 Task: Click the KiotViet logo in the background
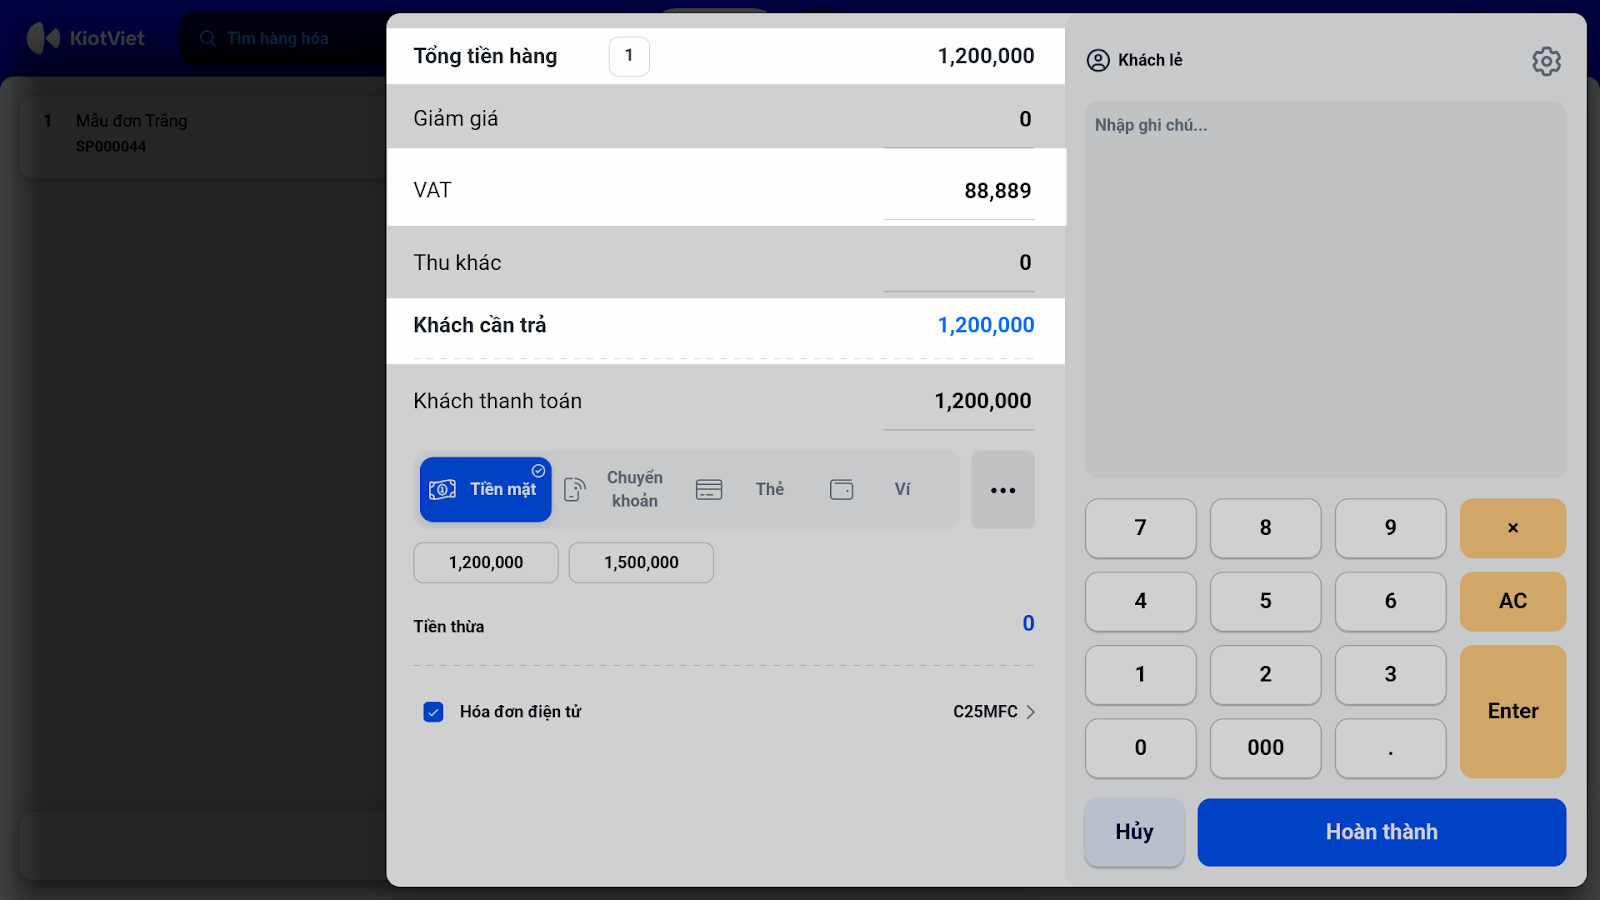pos(86,38)
